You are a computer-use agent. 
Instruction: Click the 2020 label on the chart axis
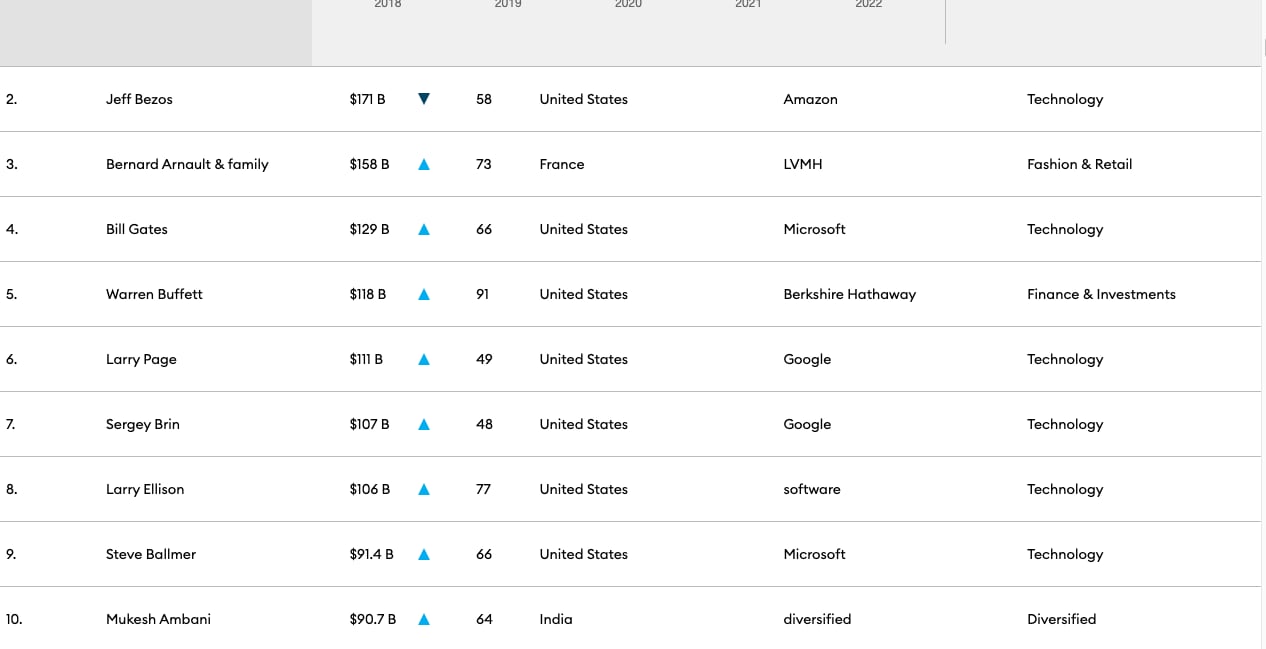[x=628, y=5]
